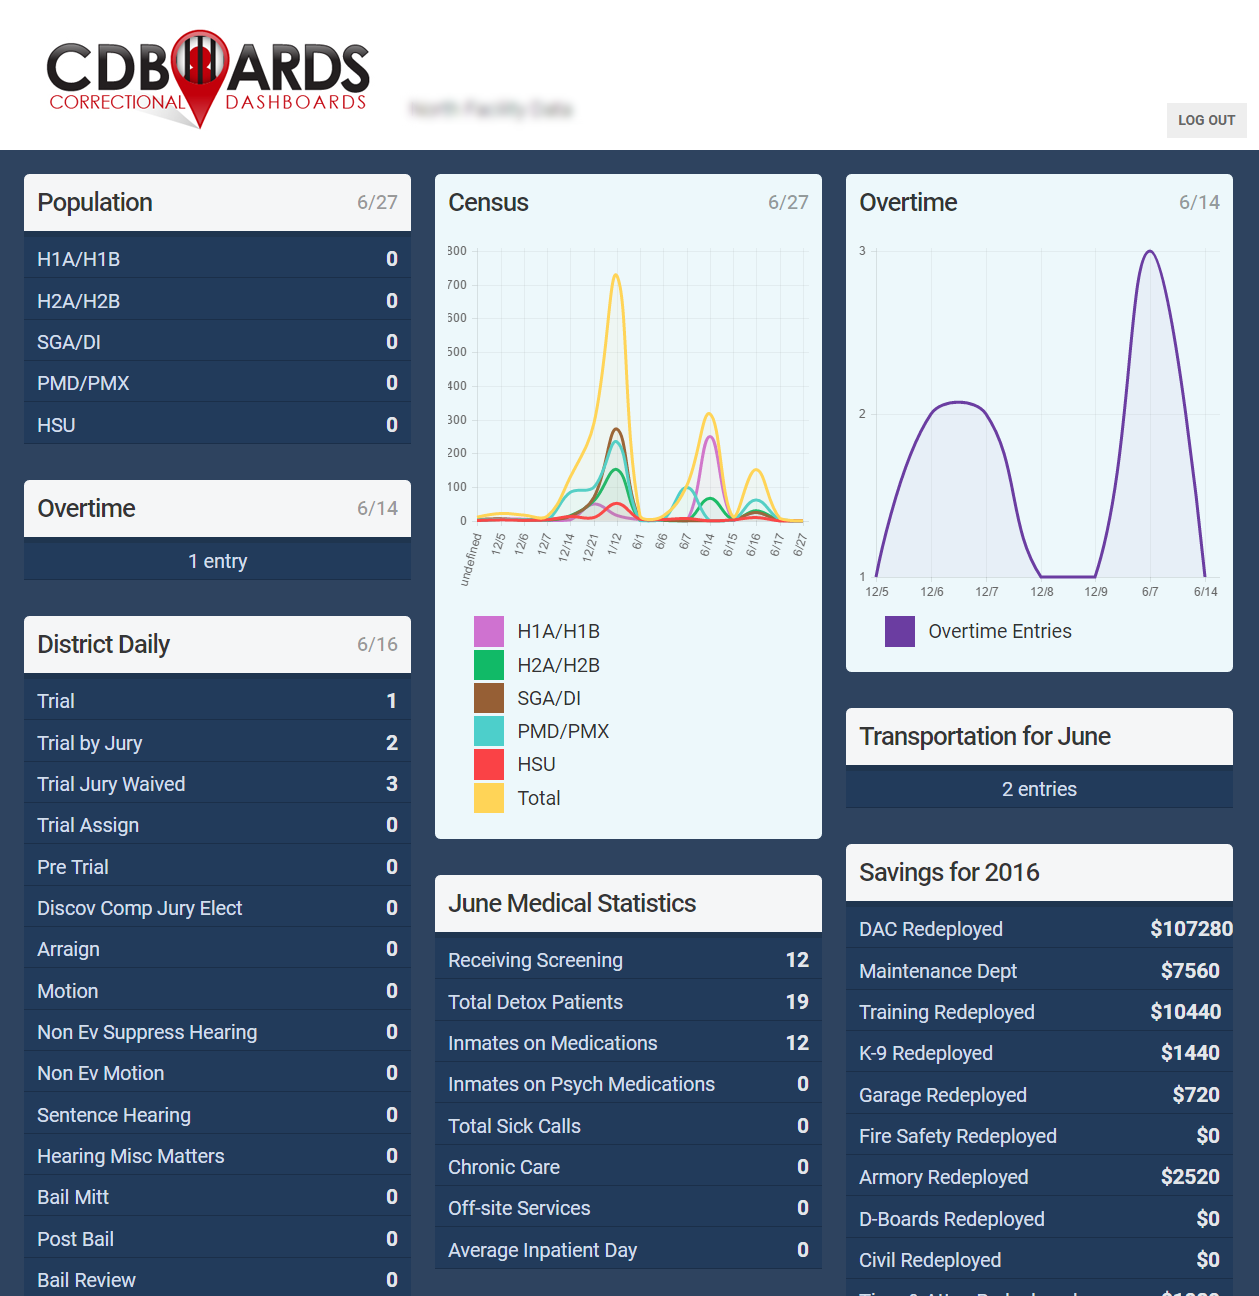
Task: Toggle the yellow Total legend entry
Action: point(489,798)
